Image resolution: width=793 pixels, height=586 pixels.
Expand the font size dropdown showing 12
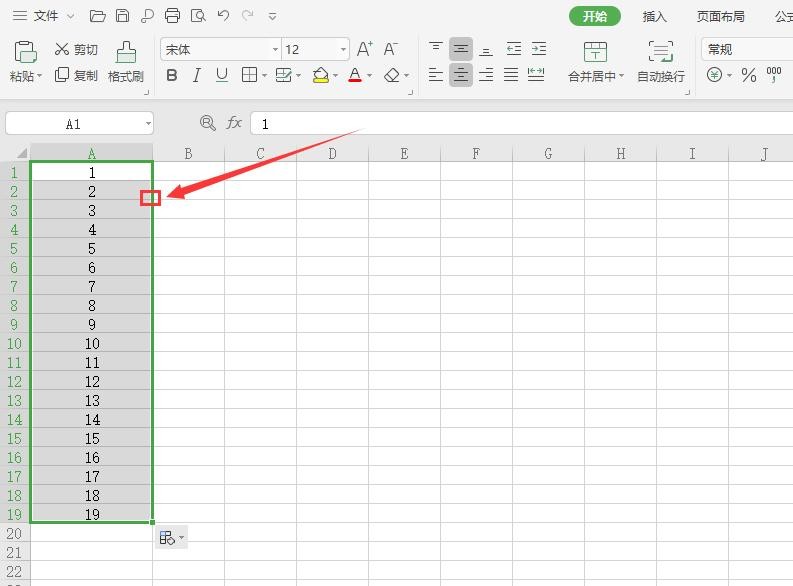(x=343, y=49)
